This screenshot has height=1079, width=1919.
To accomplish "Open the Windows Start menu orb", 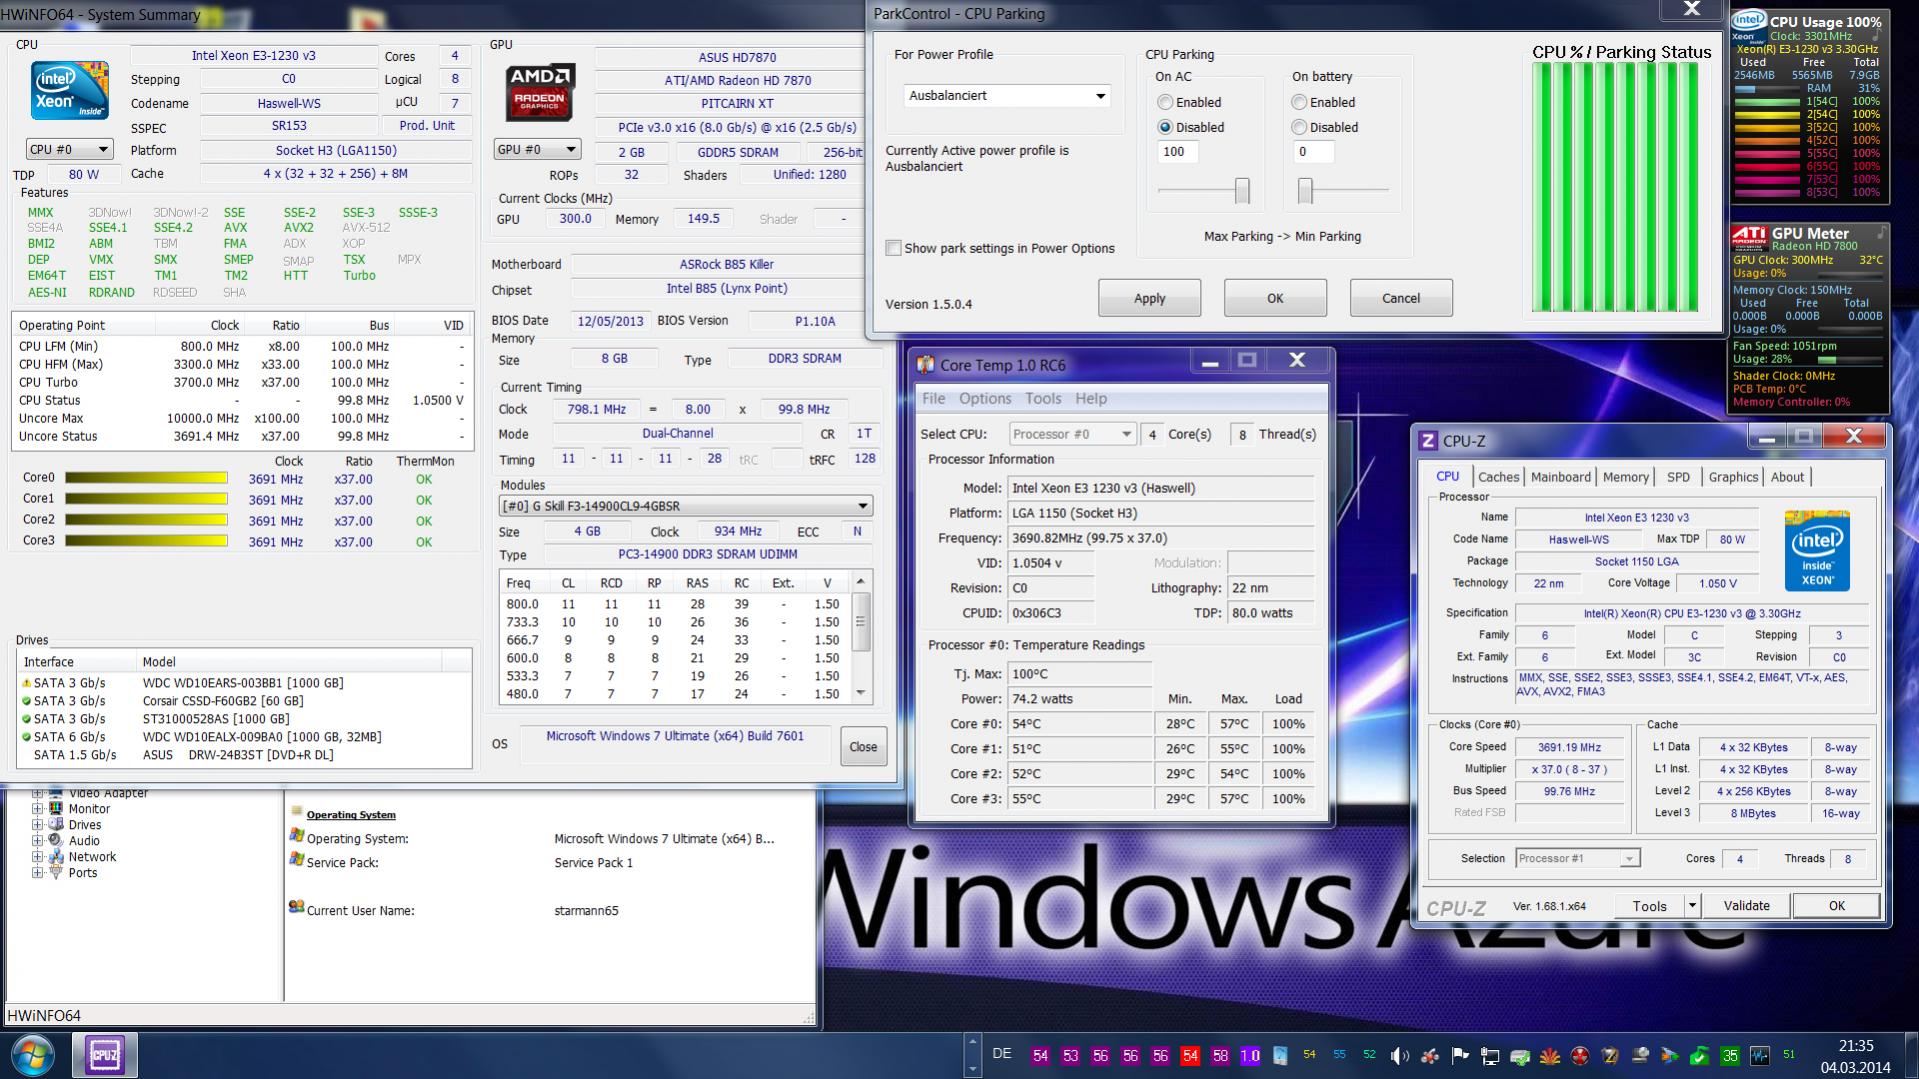I will coord(33,1056).
